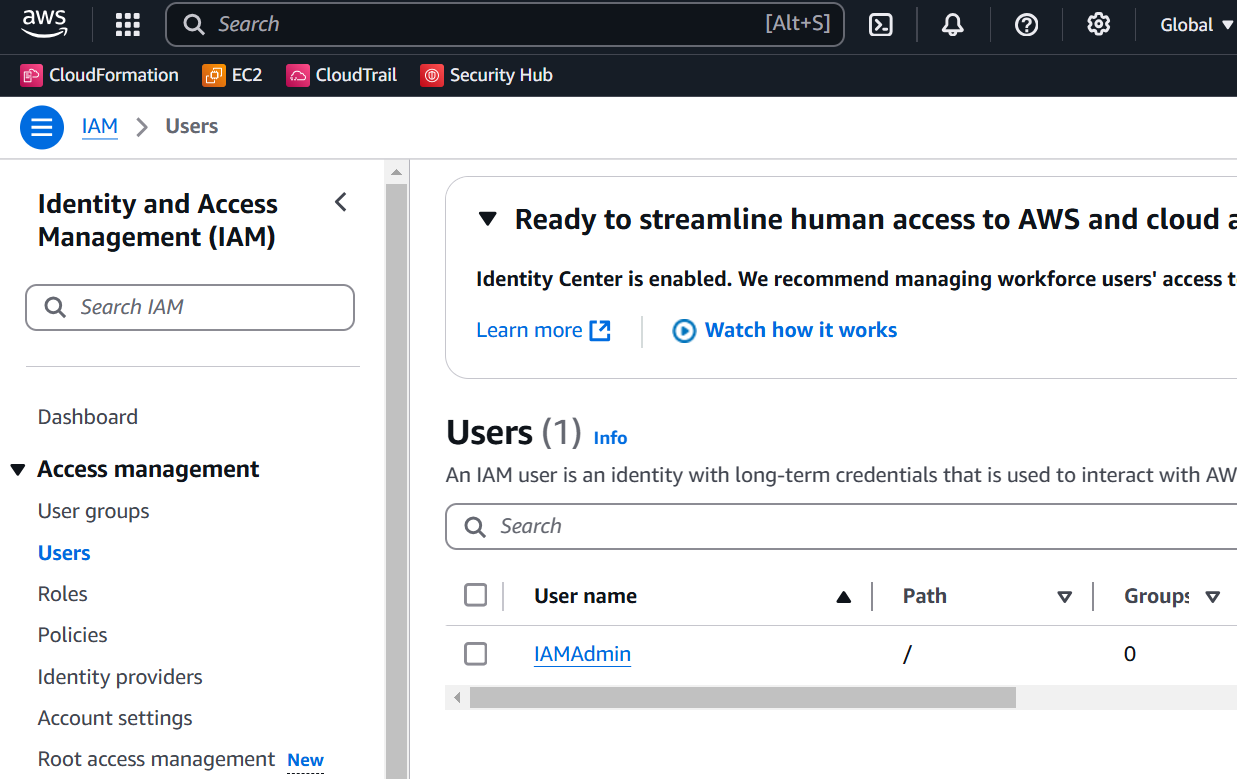
Task: Click the CloudTrail favorites icon
Action: [x=298, y=75]
